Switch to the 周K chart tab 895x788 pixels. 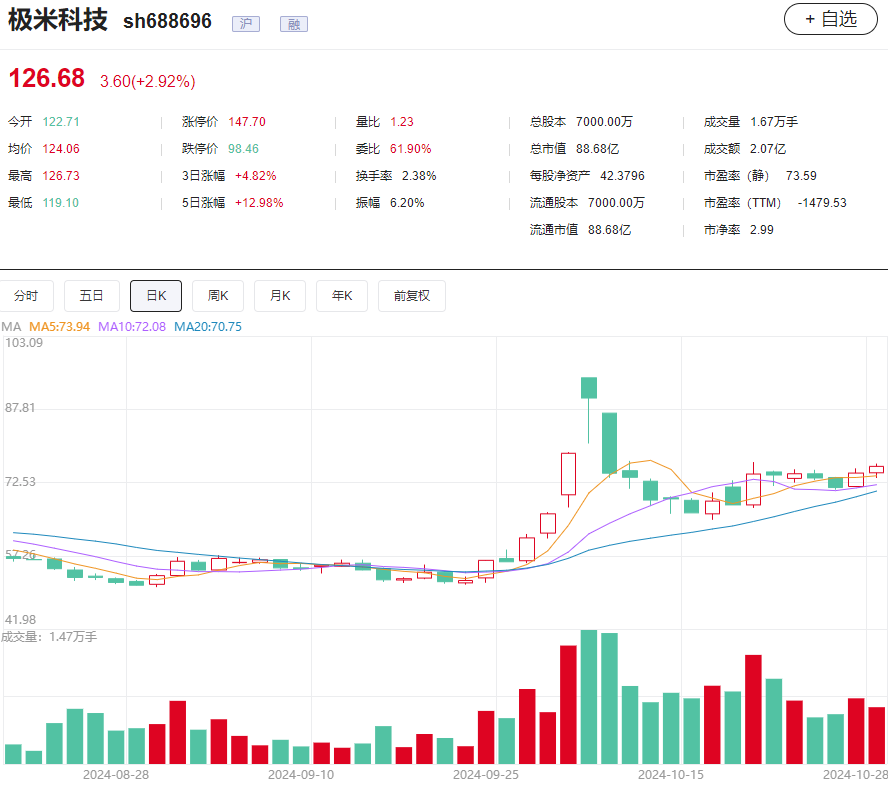(x=218, y=296)
